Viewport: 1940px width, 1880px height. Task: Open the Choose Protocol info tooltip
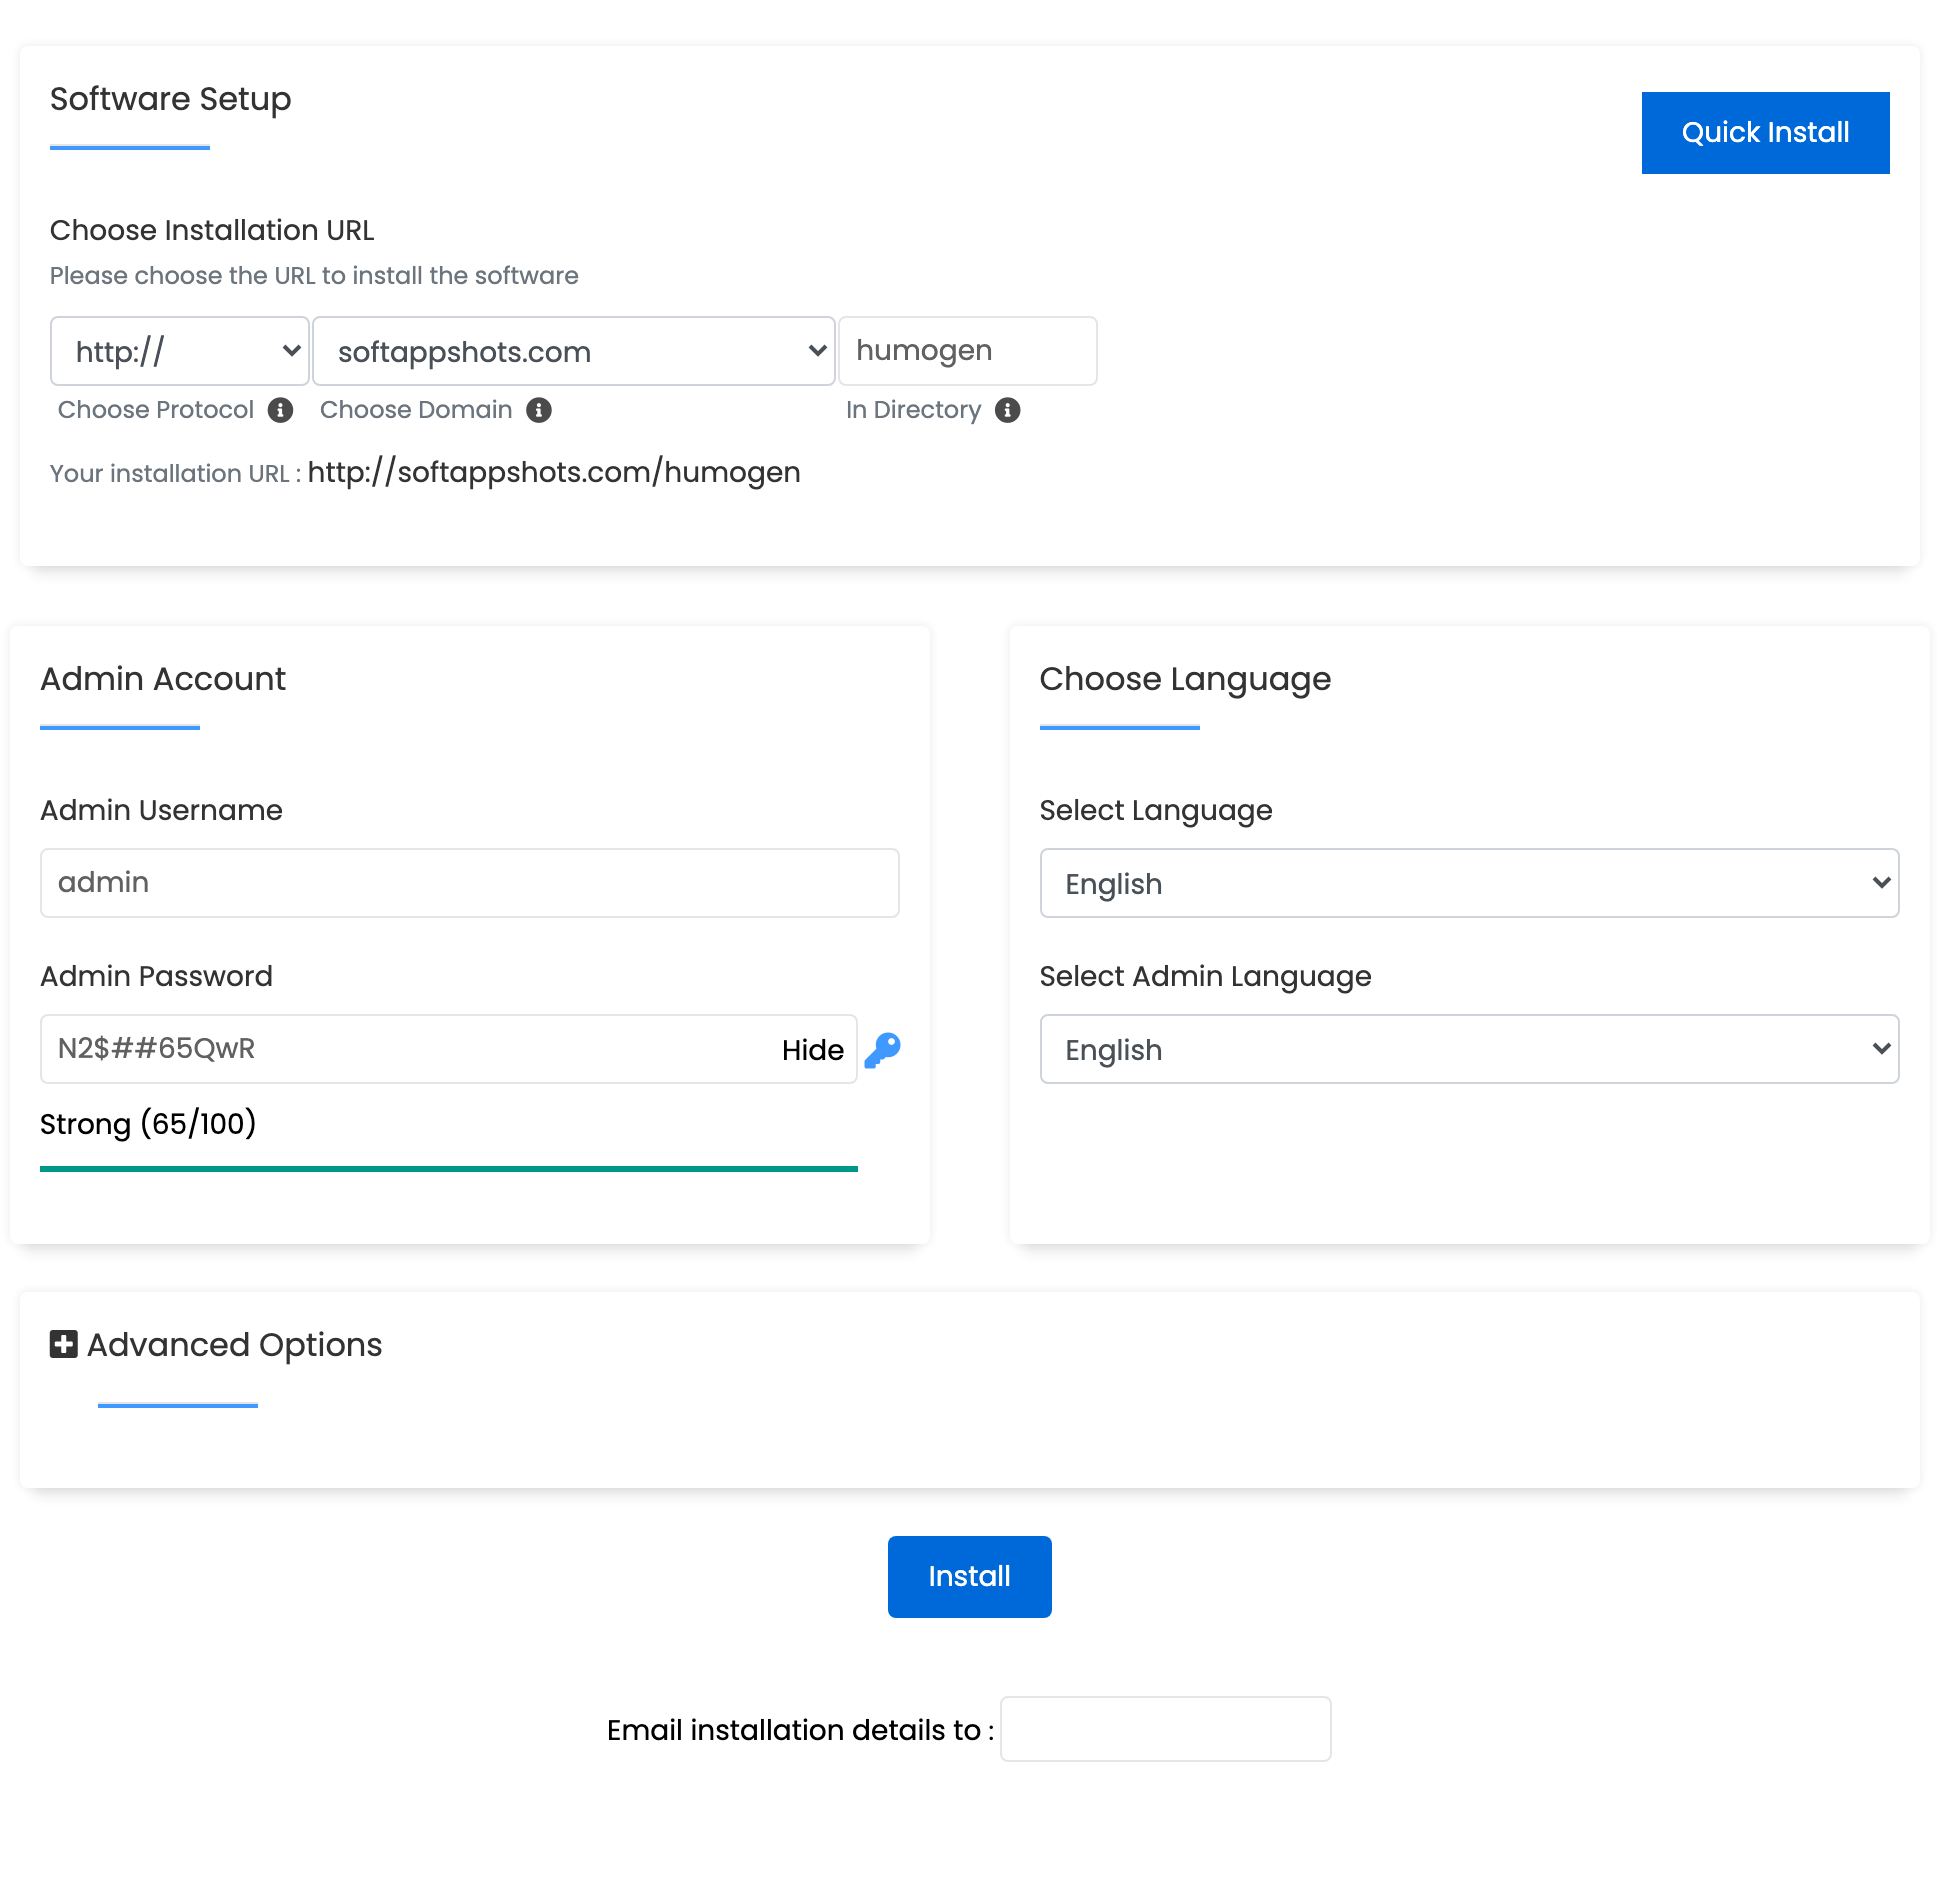coord(281,410)
